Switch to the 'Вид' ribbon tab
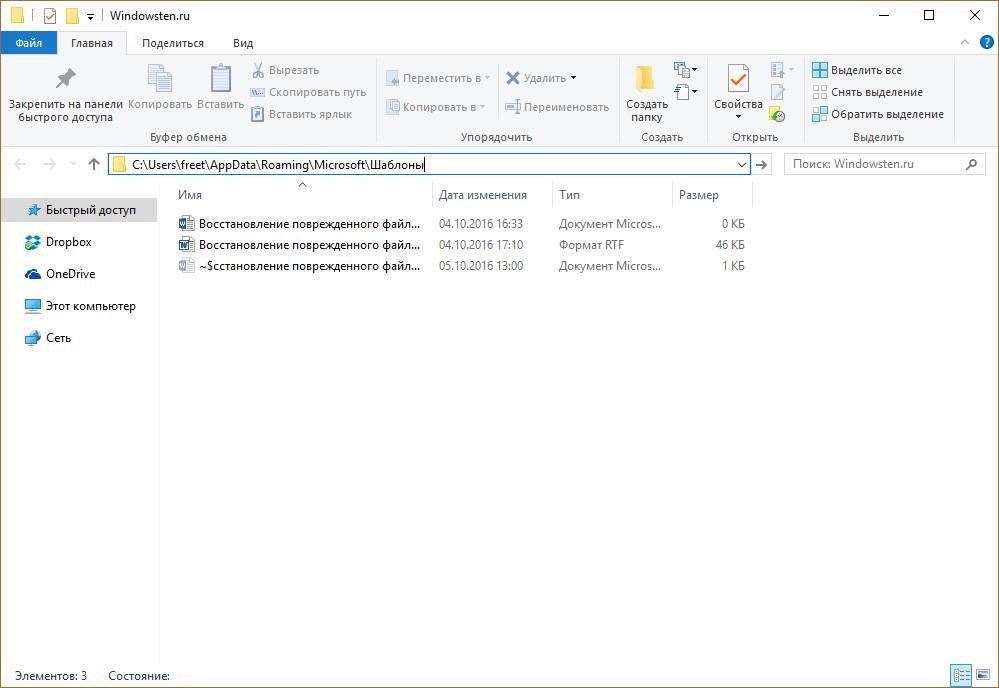The width and height of the screenshot is (999, 688). click(x=243, y=43)
